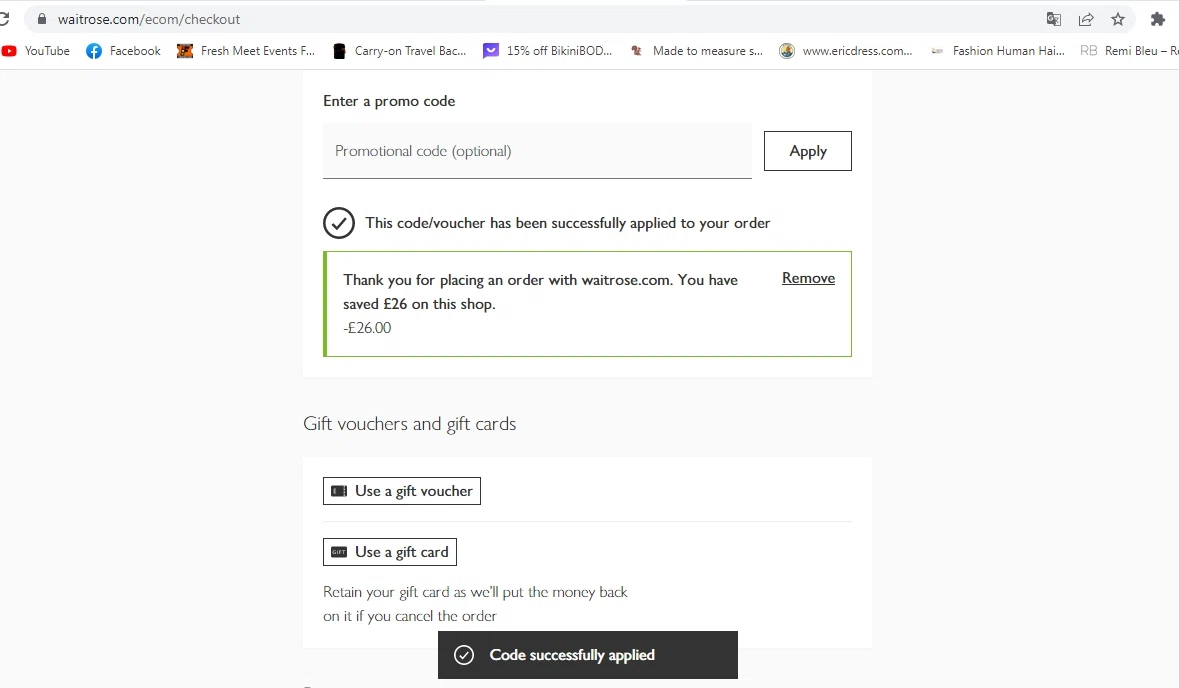
Task: Click the translate page icon
Action: pos(1054,19)
